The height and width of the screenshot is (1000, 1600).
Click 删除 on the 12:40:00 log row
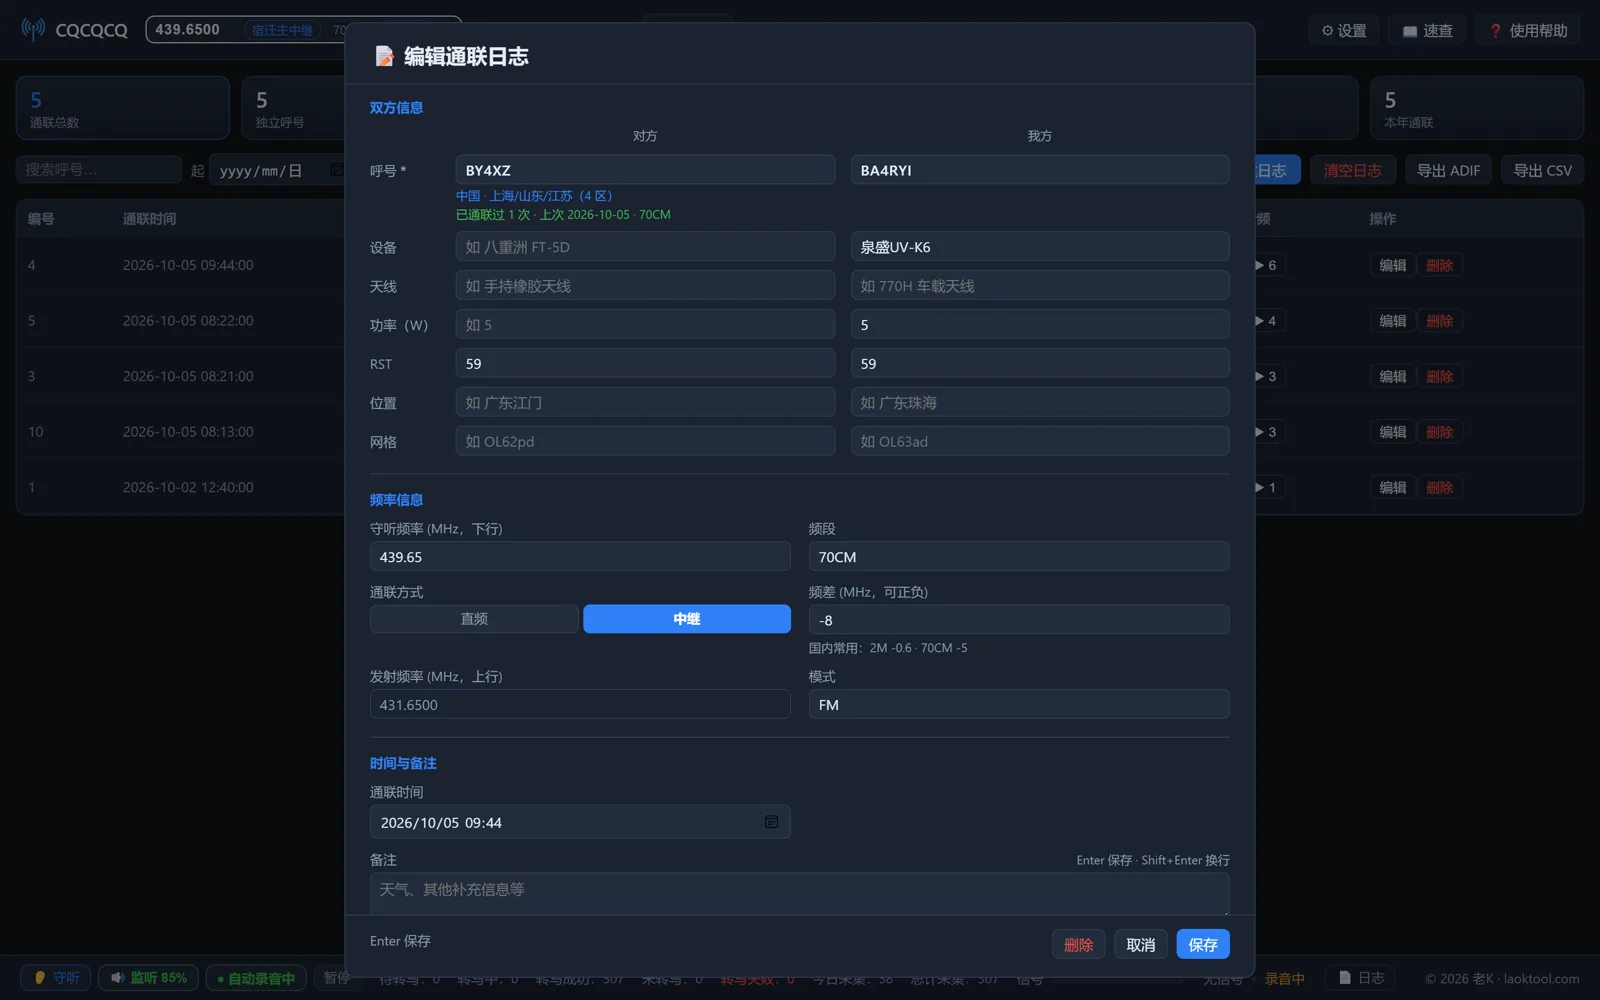coord(1439,487)
